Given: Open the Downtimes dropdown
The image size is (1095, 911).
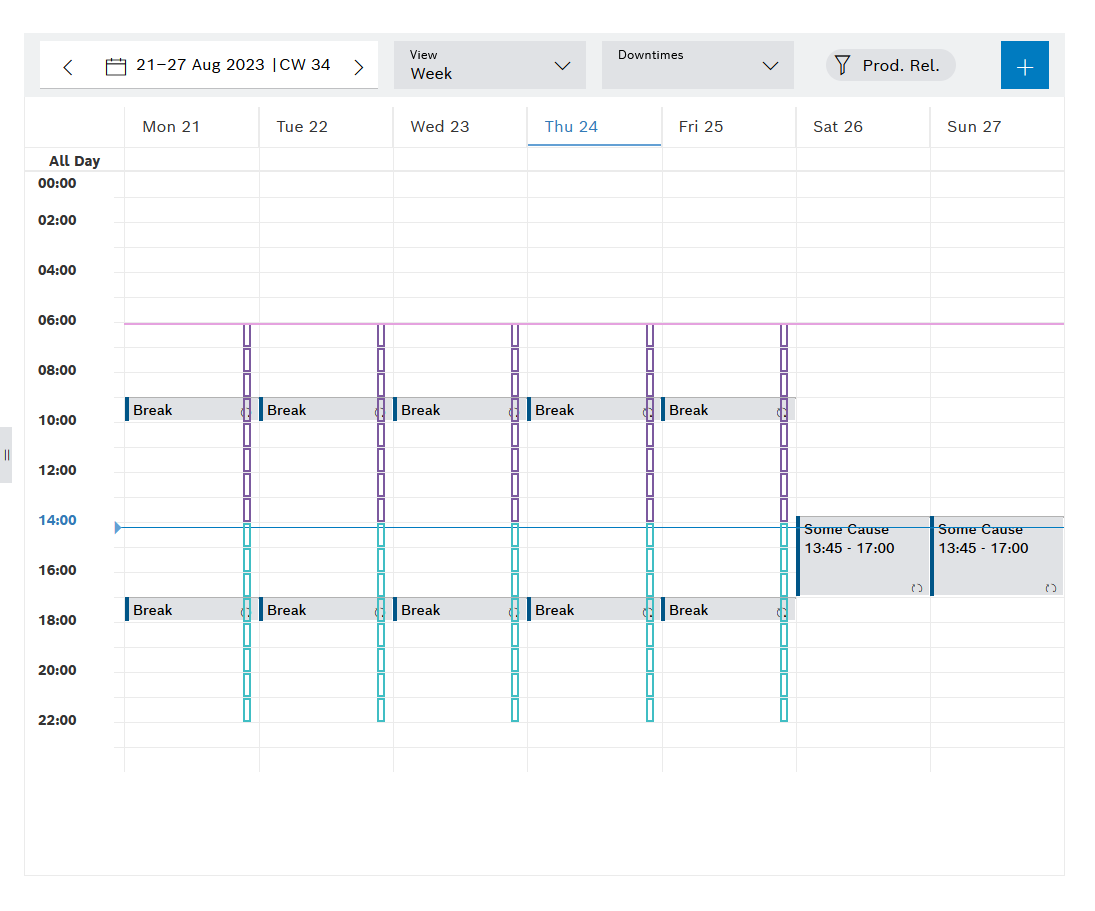Looking at the screenshot, I should (697, 65).
